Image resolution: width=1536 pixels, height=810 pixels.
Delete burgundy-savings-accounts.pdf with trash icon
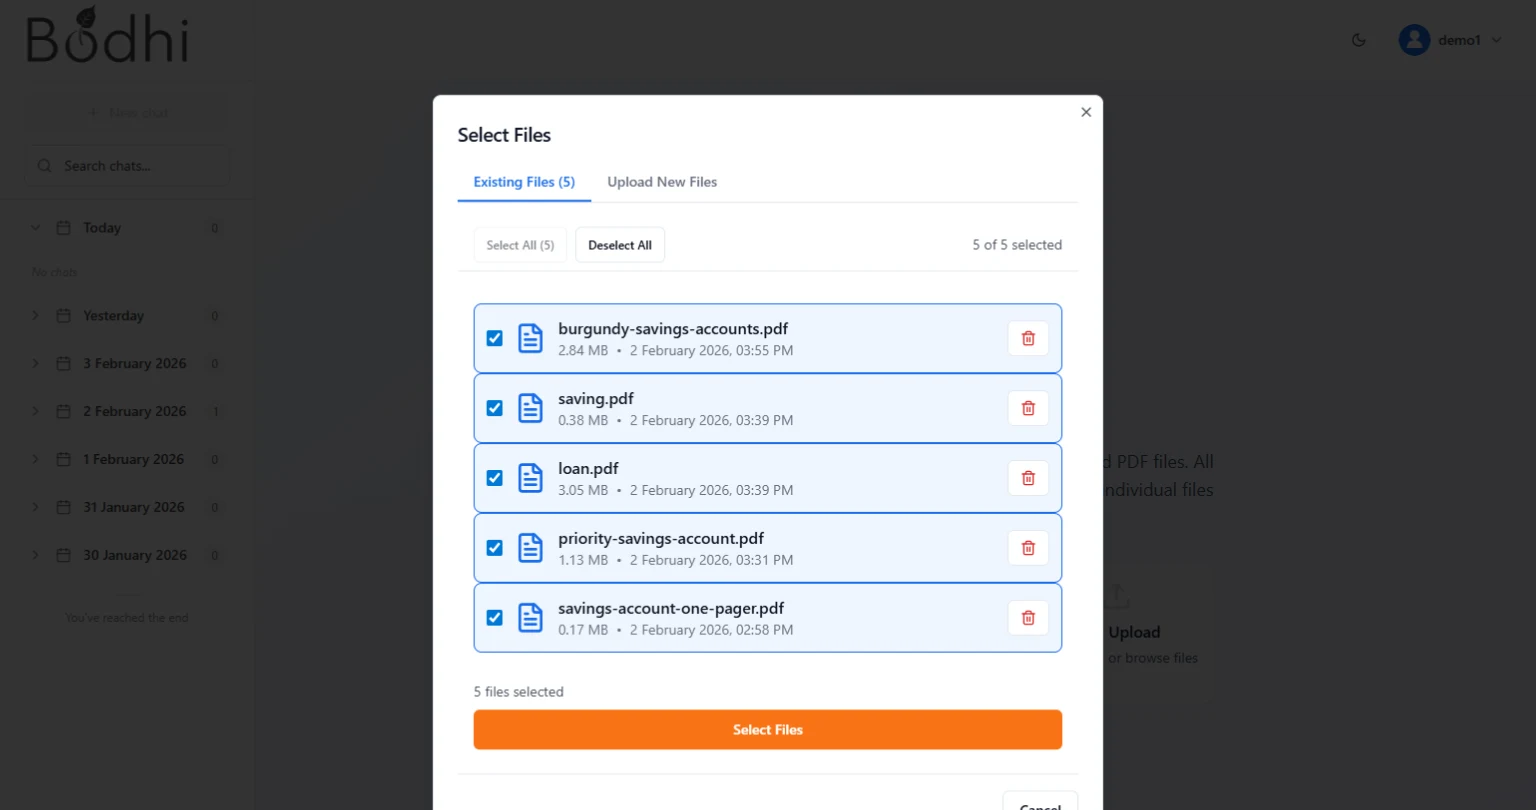(x=1028, y=338)
